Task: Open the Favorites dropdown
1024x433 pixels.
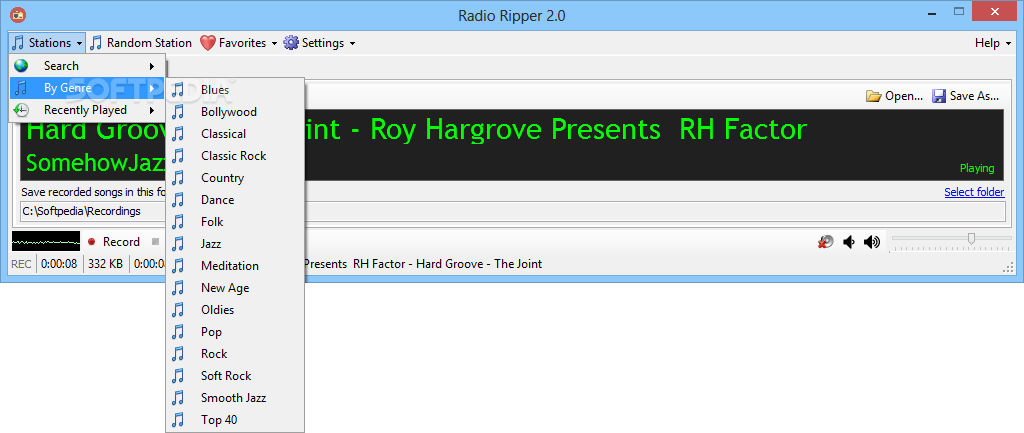Action: (238, 43)
